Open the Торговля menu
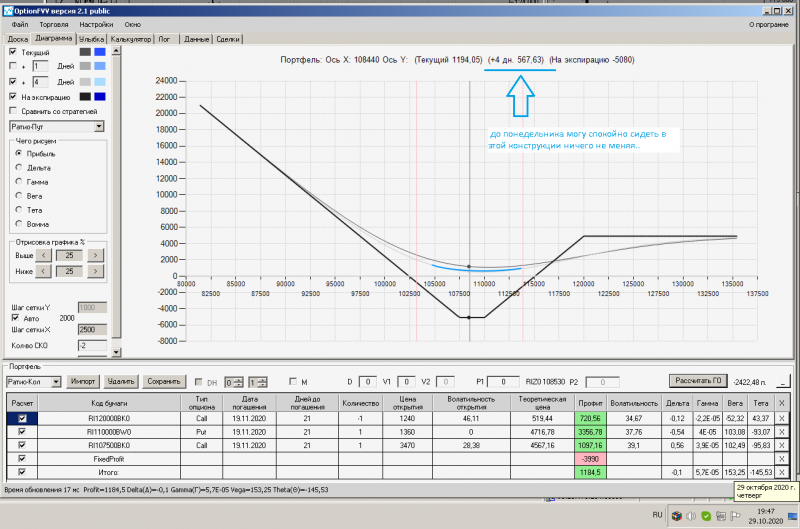This screenshot has height=529, width=800. [52, 22]
